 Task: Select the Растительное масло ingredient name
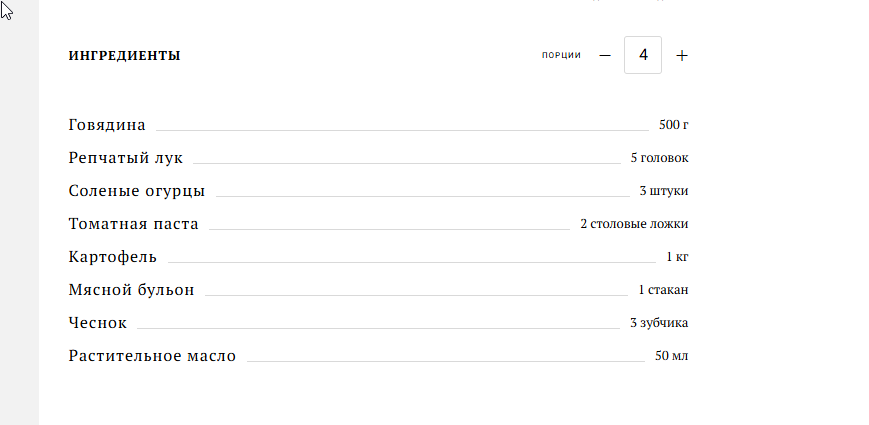pos(152,356)
